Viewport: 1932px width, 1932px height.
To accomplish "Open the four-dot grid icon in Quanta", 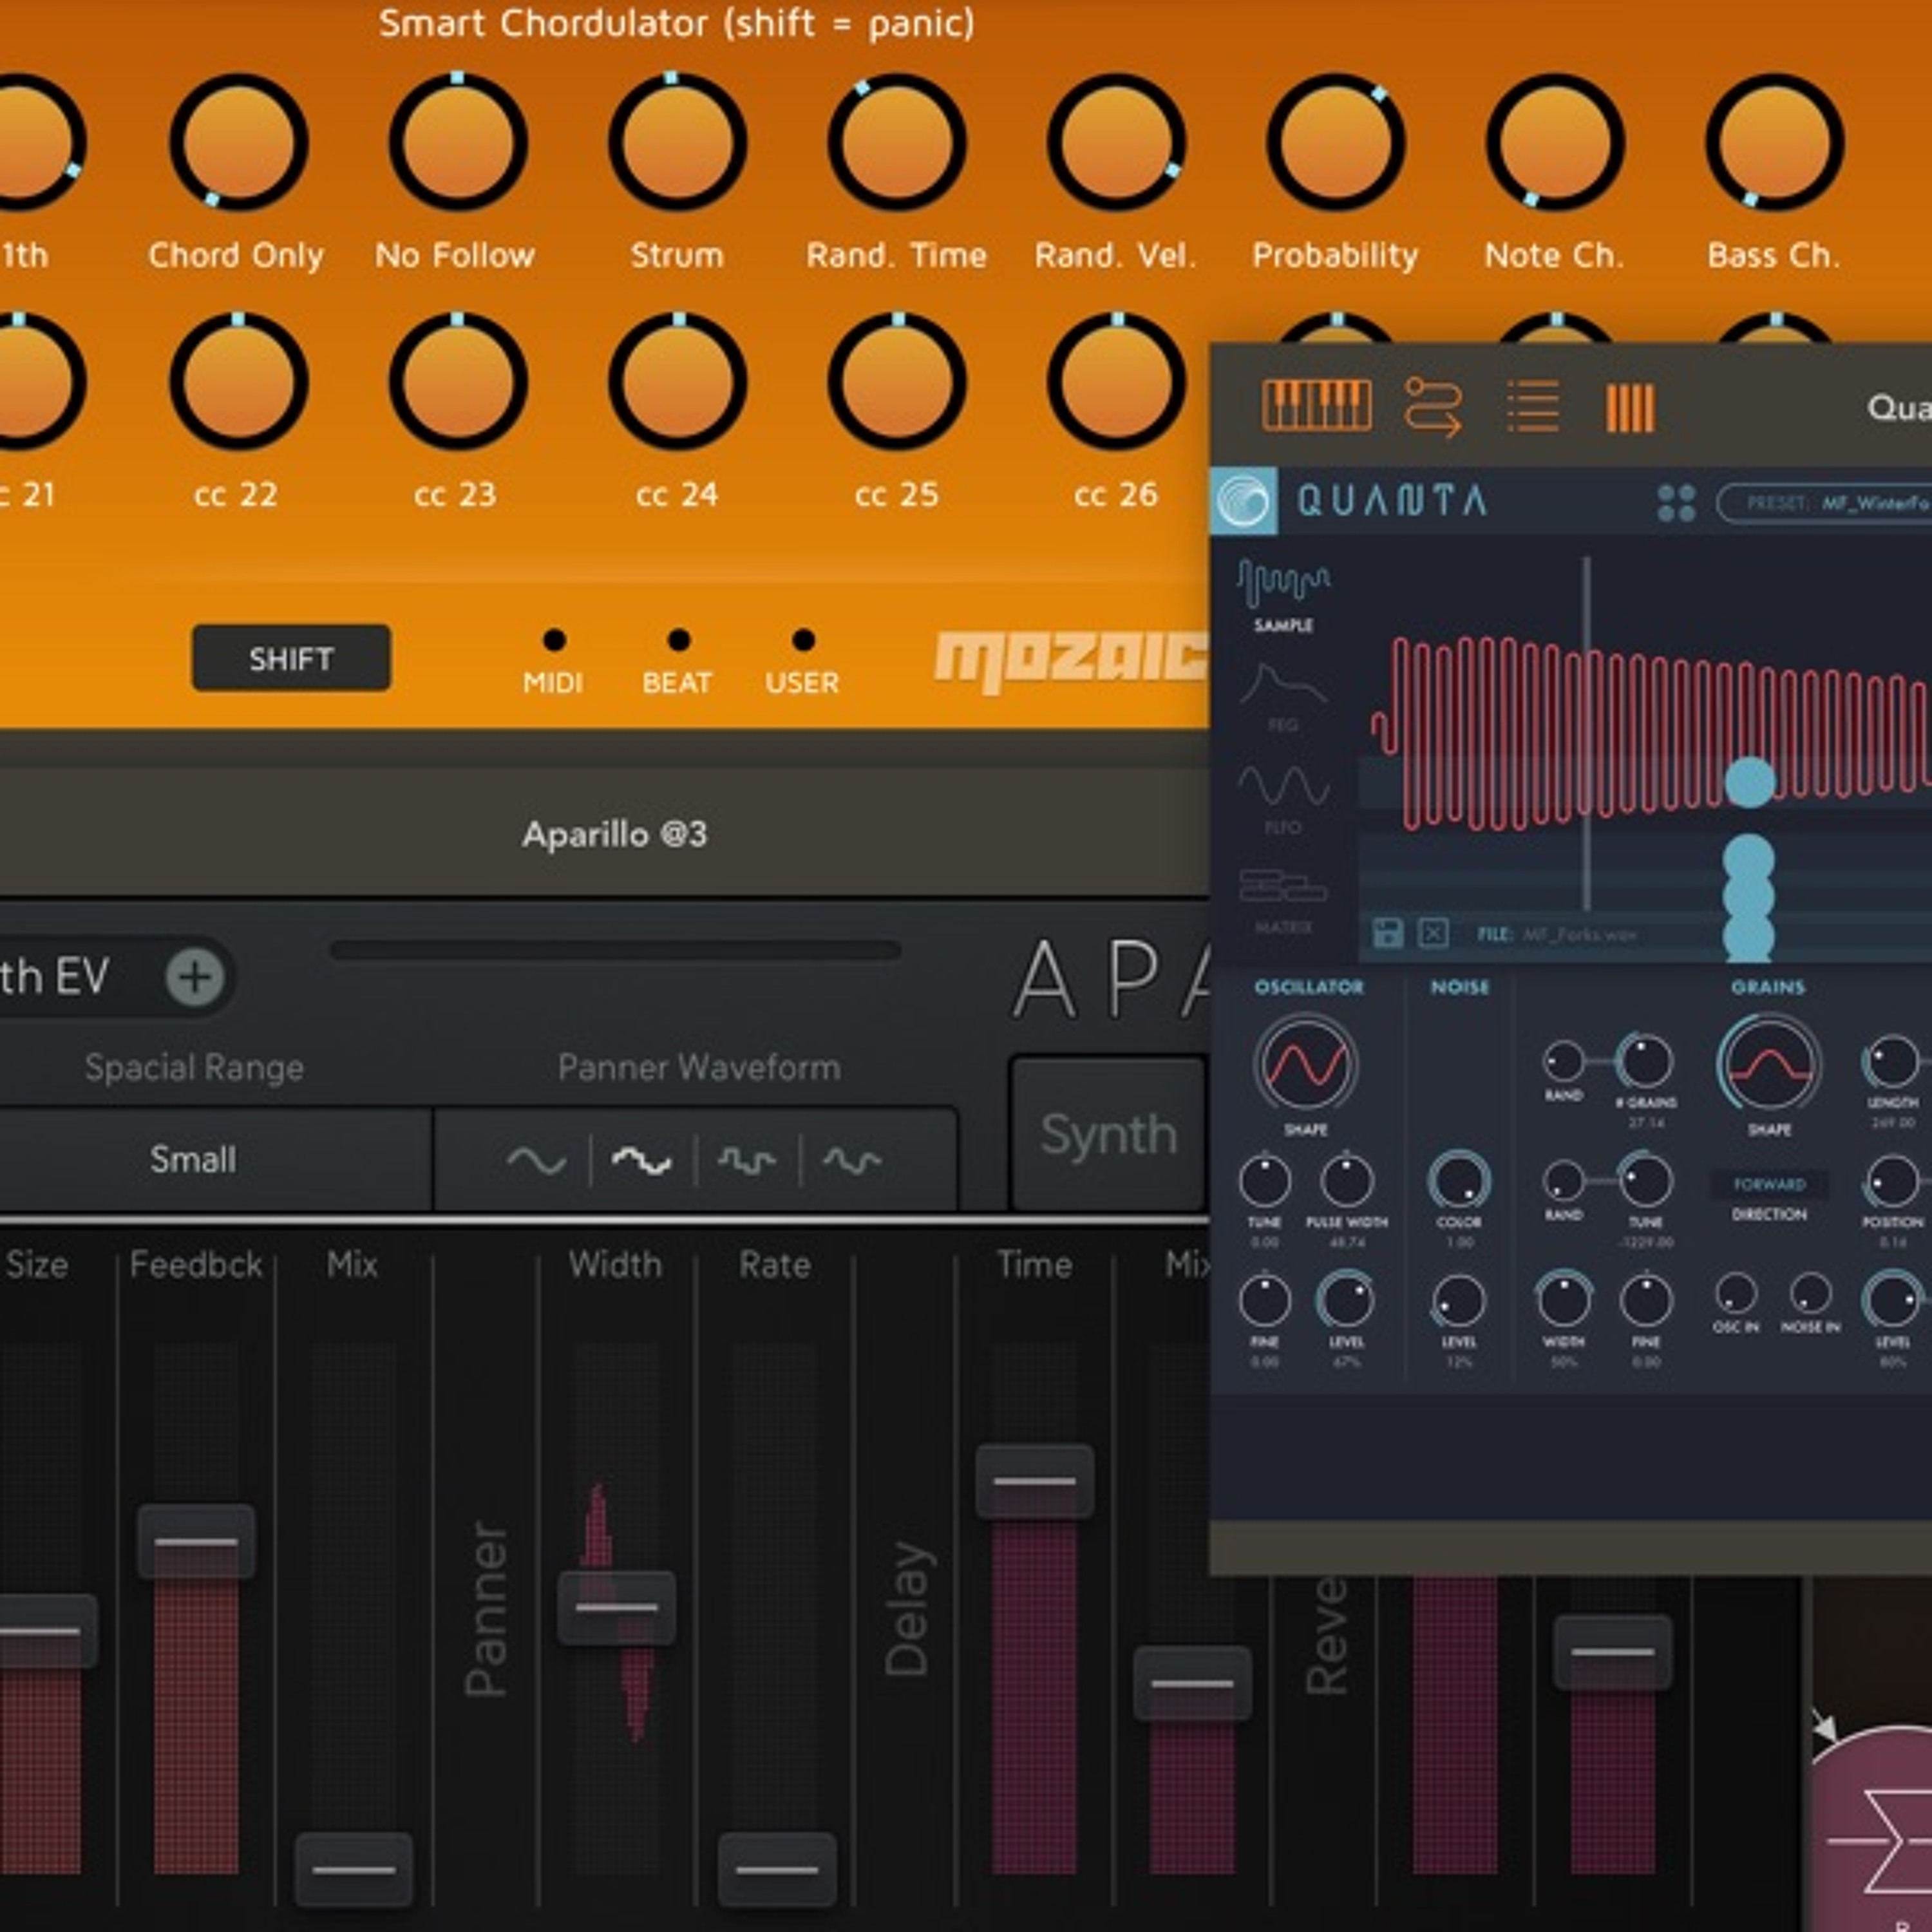I will (1676, 503).
